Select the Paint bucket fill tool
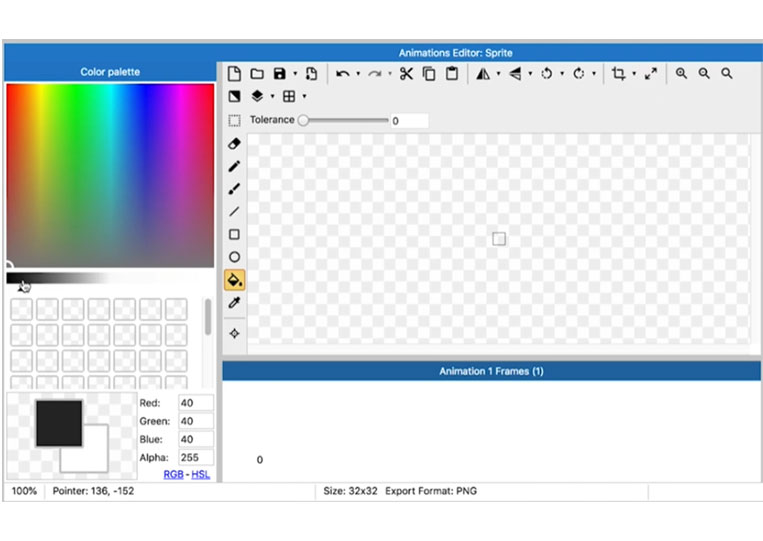This screenshot has height=541, width=763. (x=235, y=280)
